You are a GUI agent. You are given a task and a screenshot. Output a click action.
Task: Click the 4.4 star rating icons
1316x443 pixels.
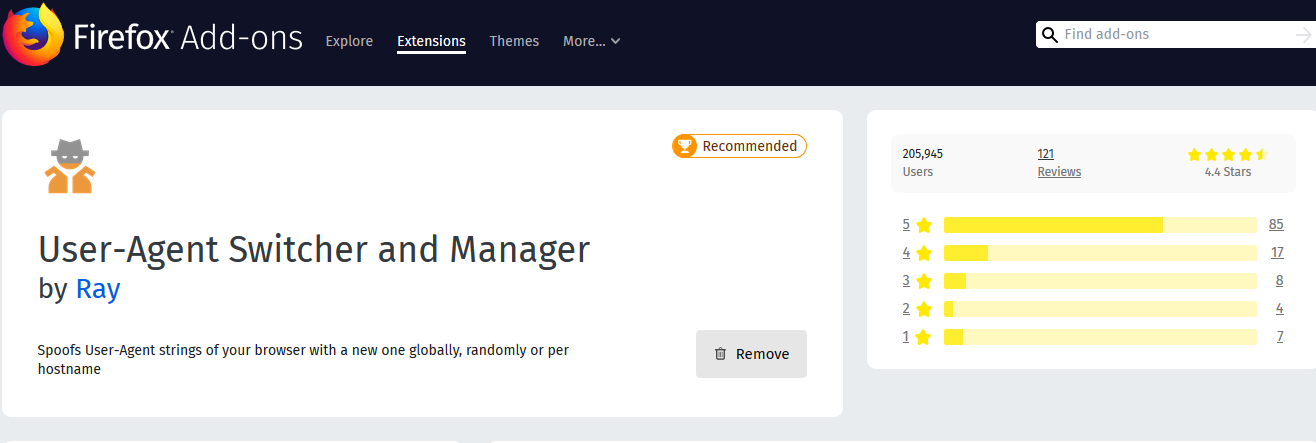point(1227,154)
